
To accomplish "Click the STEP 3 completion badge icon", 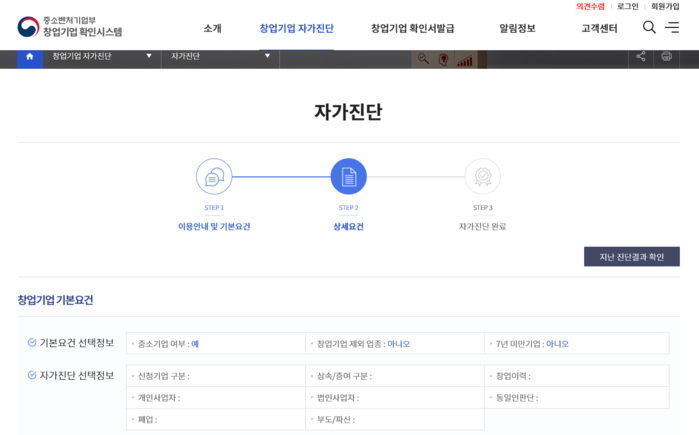I will coord(483,177).
